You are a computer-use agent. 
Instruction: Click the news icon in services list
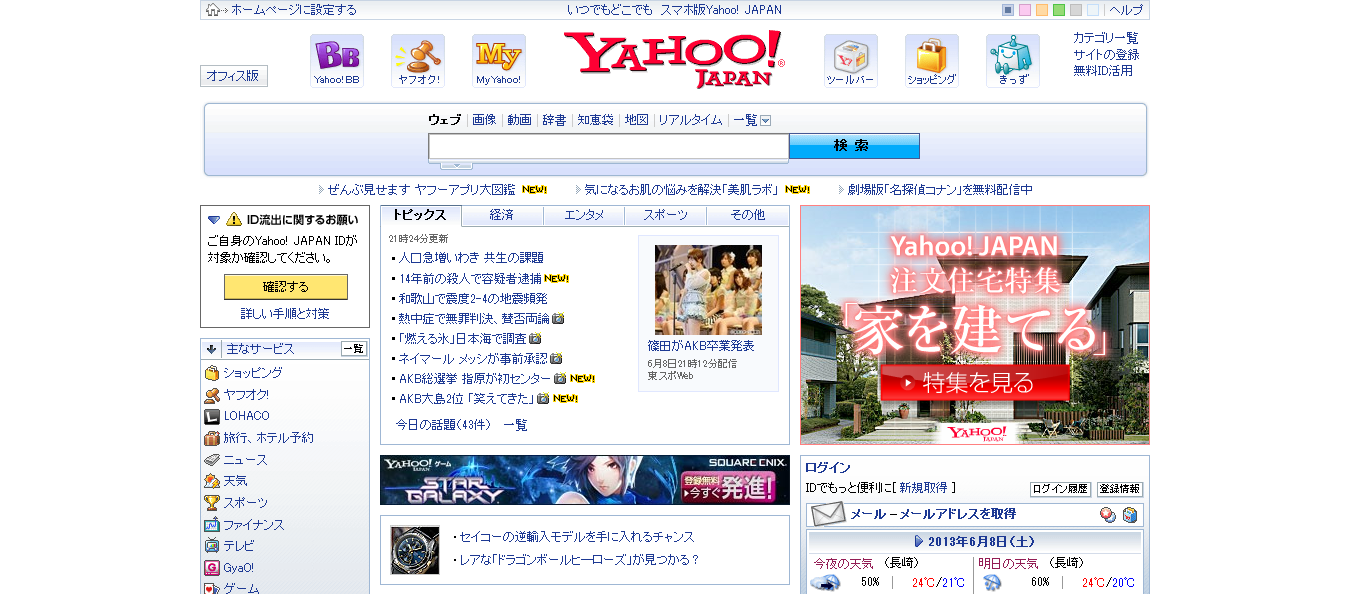212,460
